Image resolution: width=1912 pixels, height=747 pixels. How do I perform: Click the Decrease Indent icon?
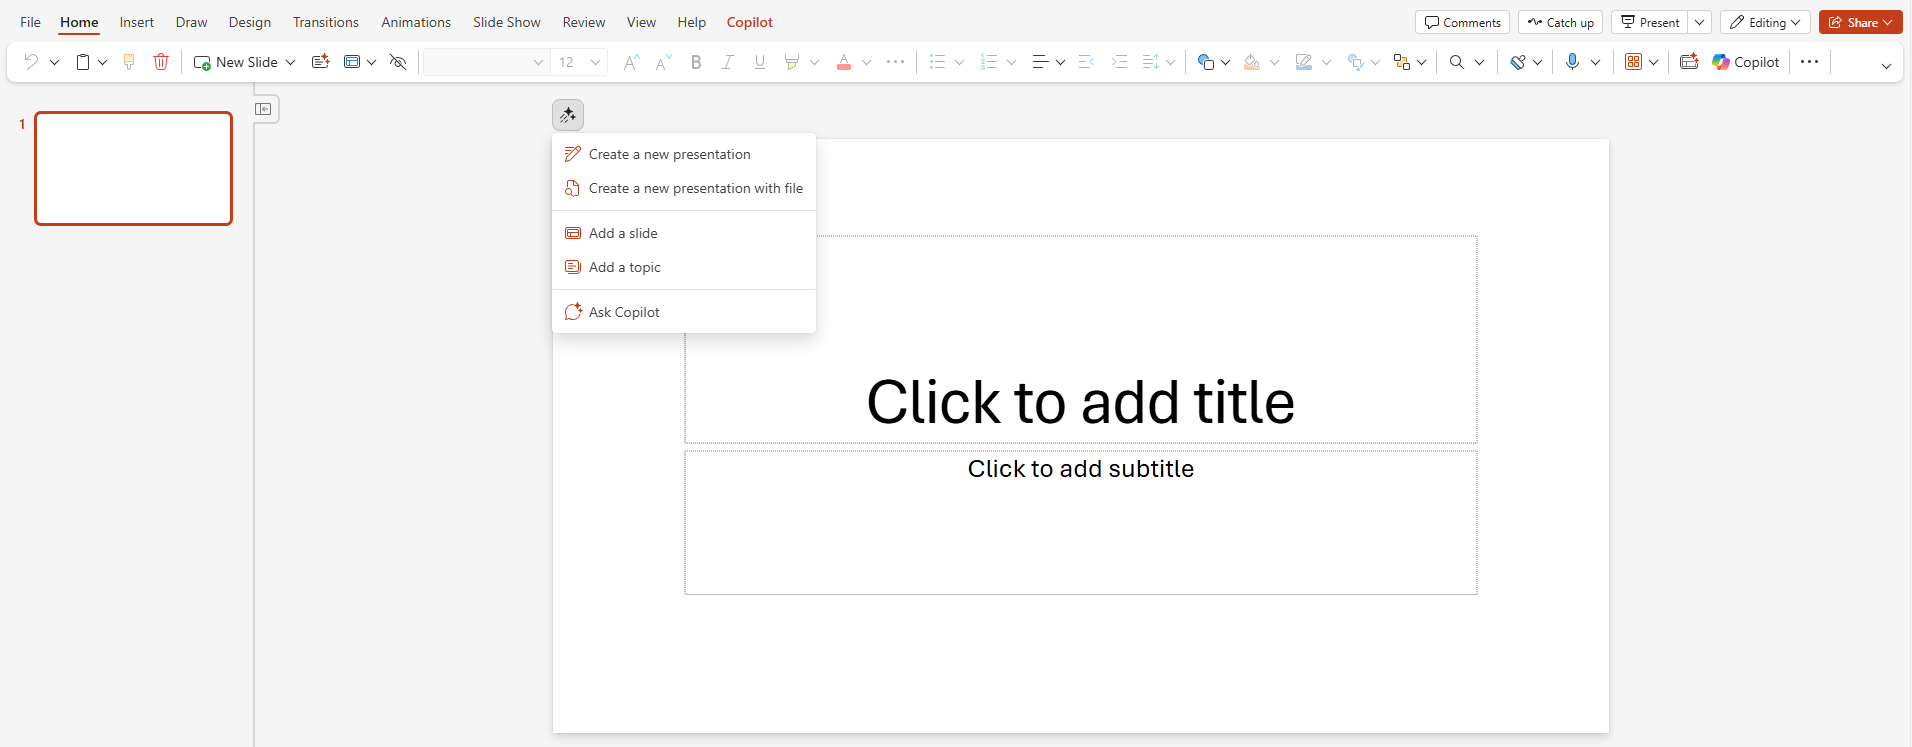click(x=1086, y=62)
